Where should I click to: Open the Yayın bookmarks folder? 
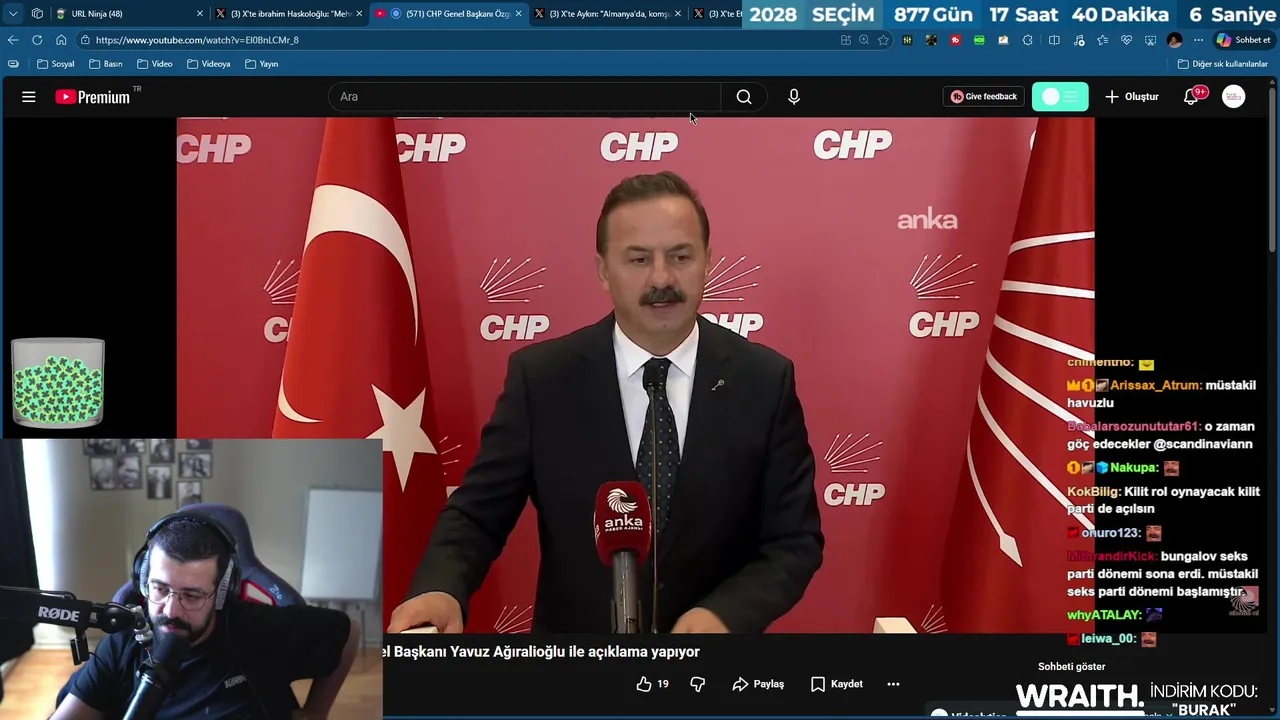tap(262, 64)
